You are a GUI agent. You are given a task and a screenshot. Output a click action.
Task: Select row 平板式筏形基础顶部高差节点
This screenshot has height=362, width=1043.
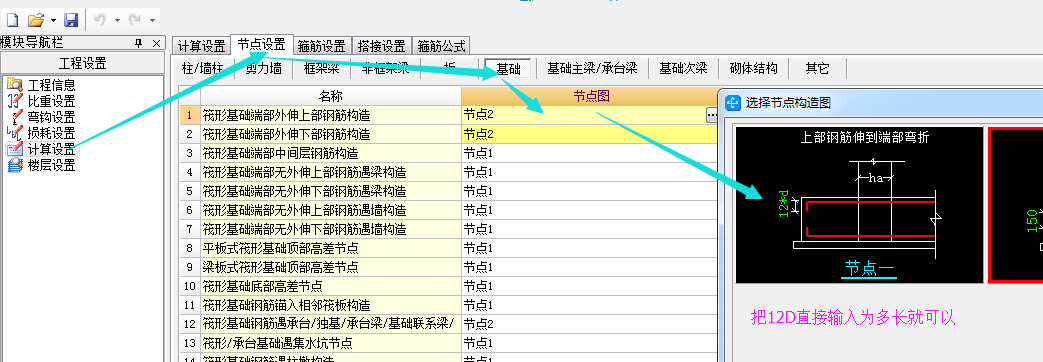tap(331, 248)
